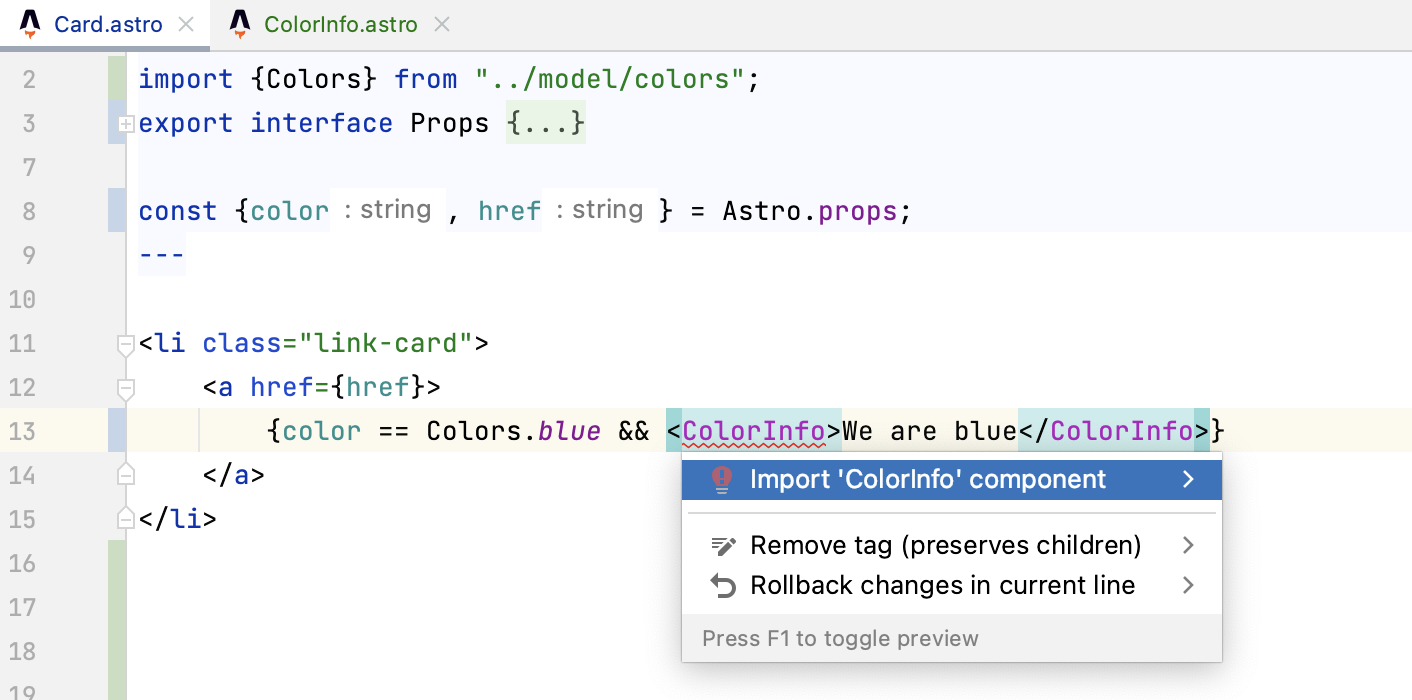Open the submenu chevron for Import 'ColorInfo' component

click(x=1189, y=479)
